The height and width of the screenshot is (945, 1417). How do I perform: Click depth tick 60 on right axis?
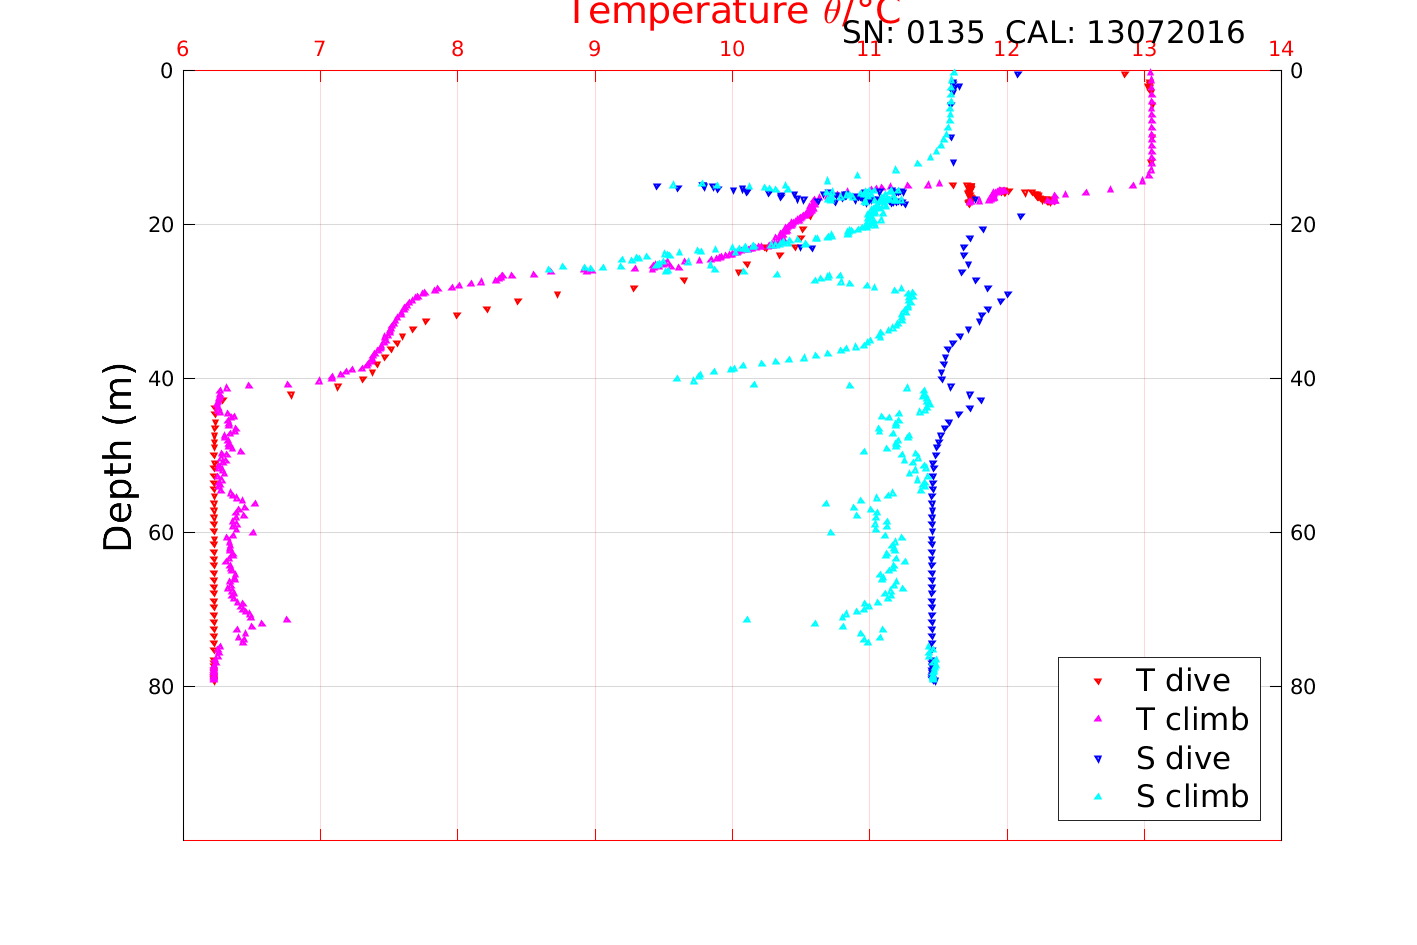pyautogui.click(x=1303, y=533)
